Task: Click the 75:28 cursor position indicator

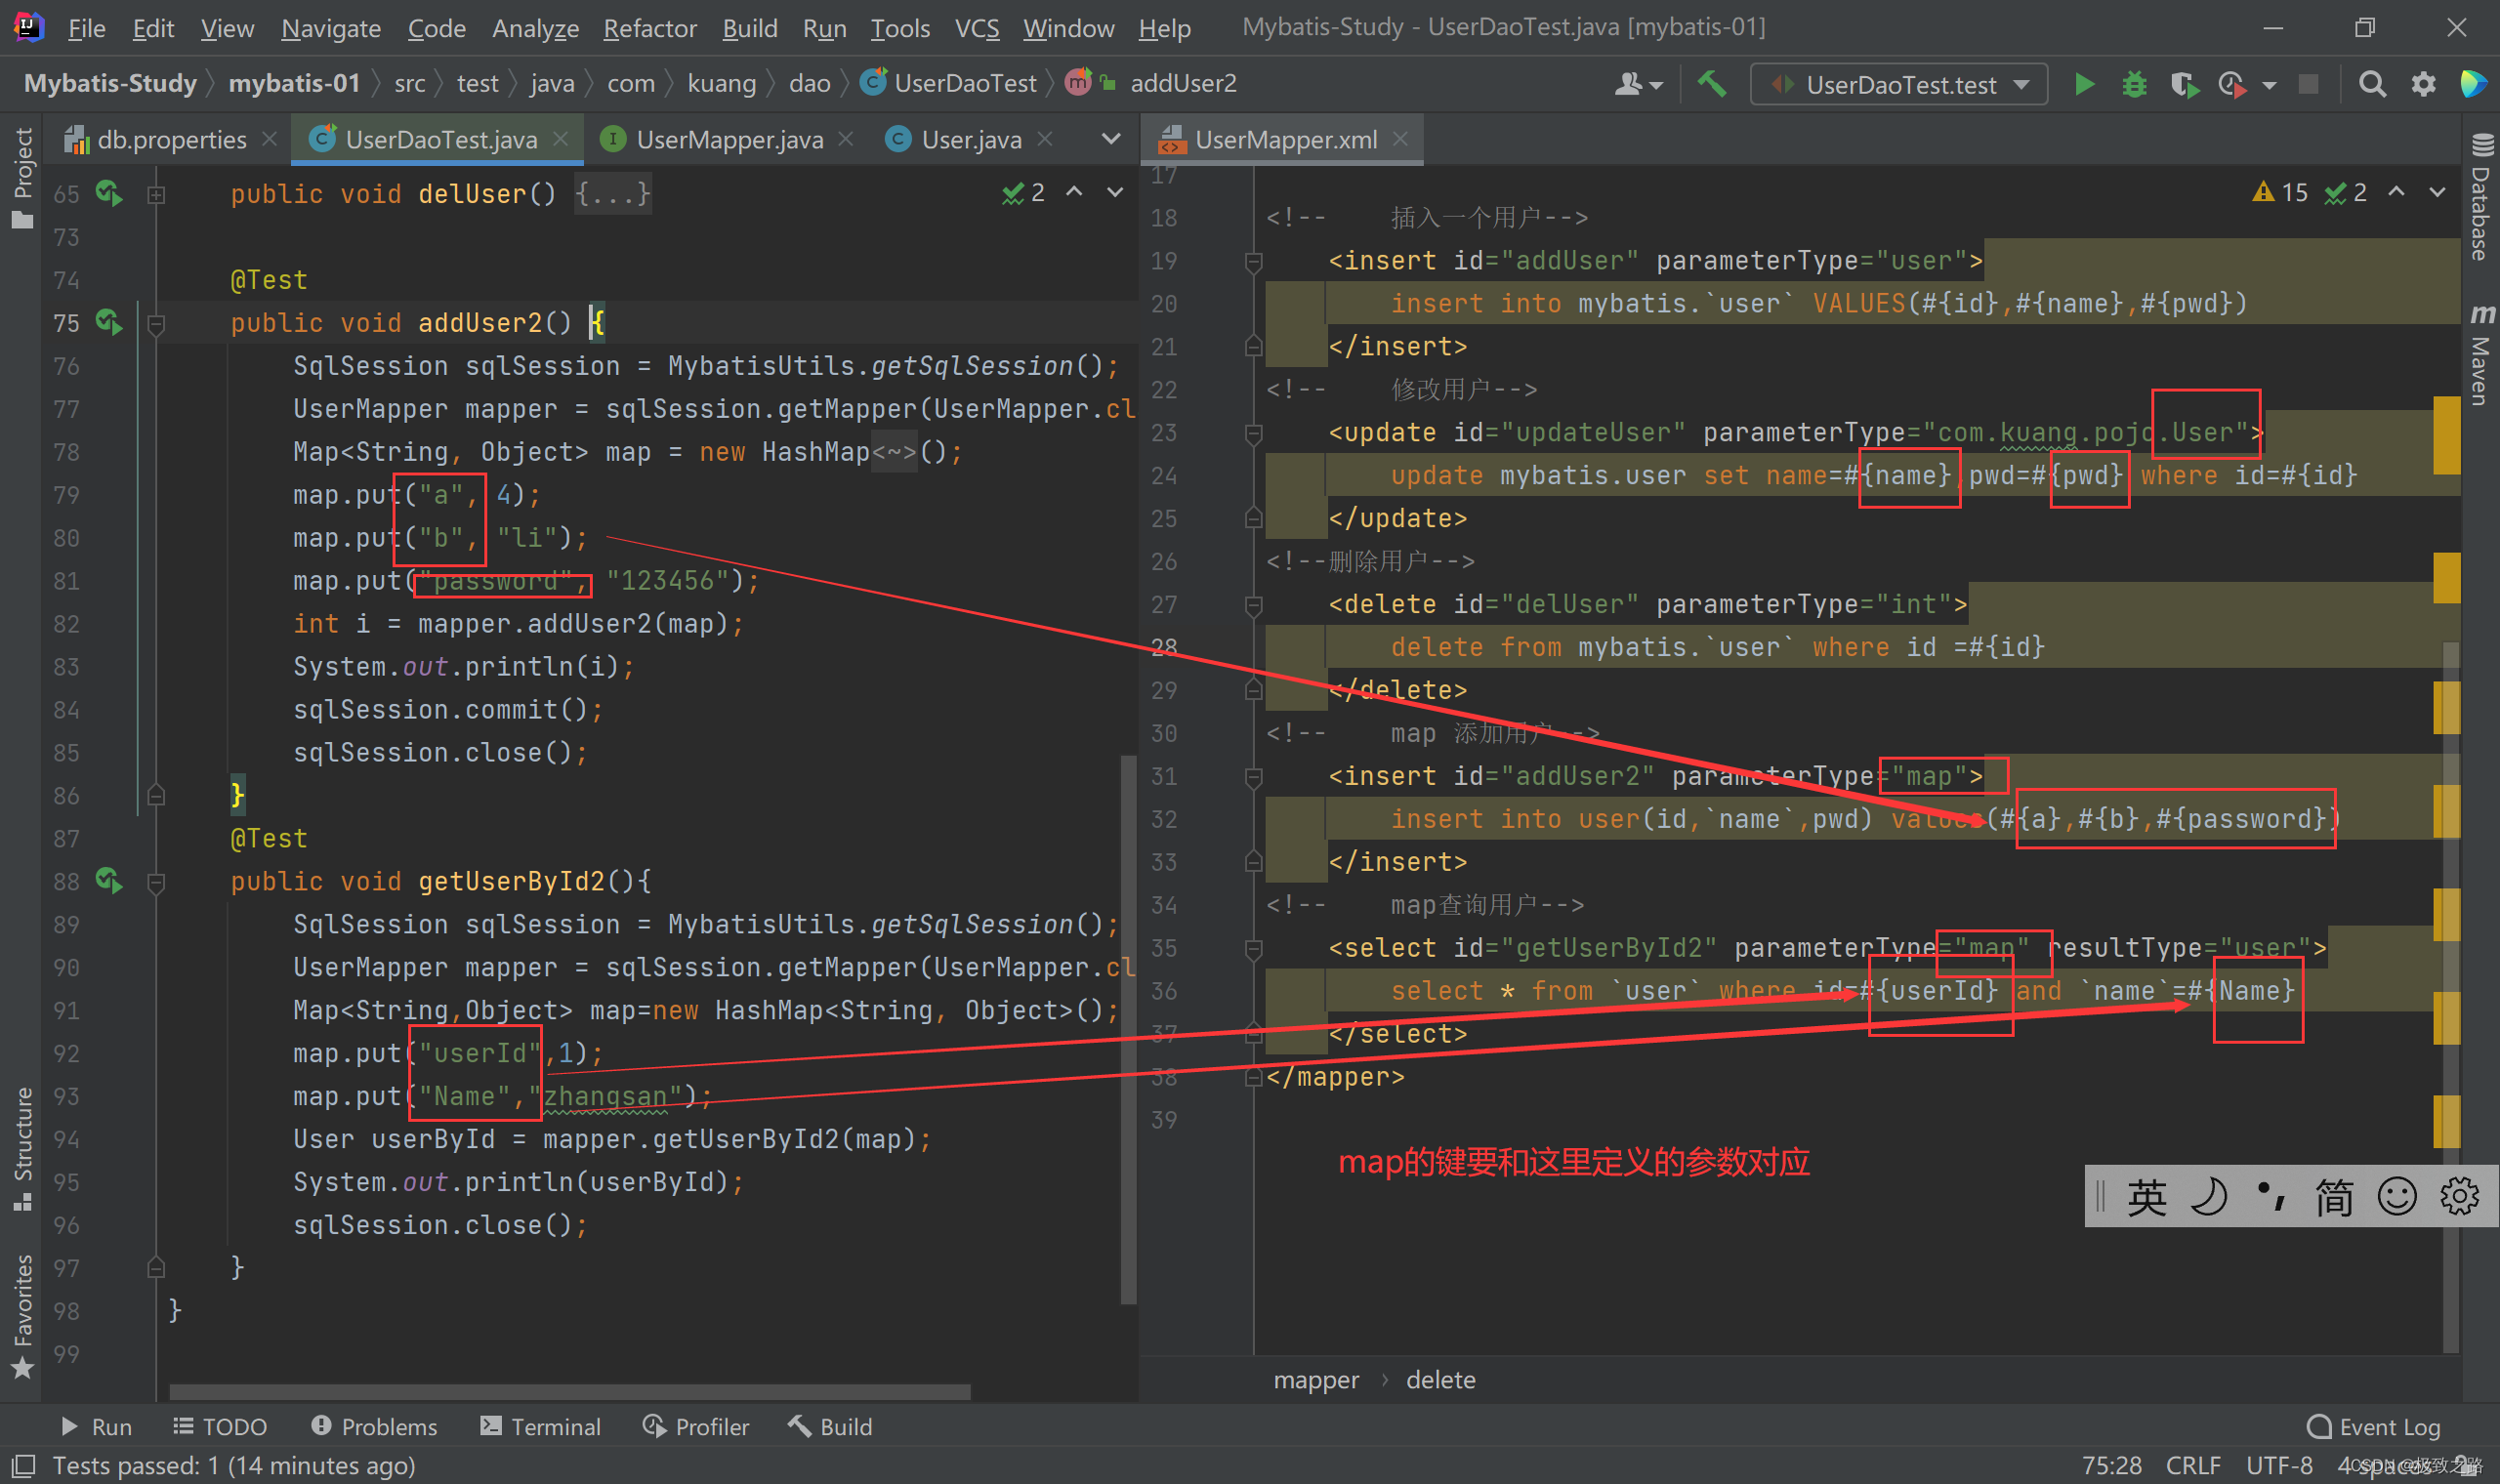Action: pyautogui.click(x=2111, y=1465)
